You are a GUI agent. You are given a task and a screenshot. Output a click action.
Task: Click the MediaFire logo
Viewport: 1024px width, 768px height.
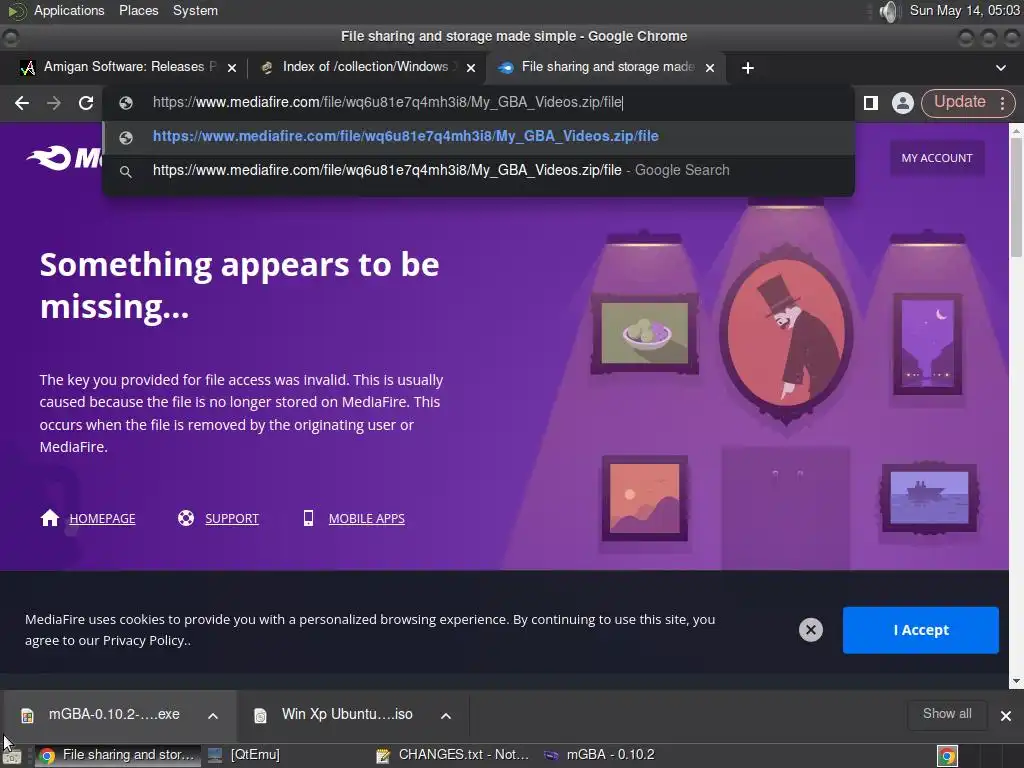[x=64, y=157]
